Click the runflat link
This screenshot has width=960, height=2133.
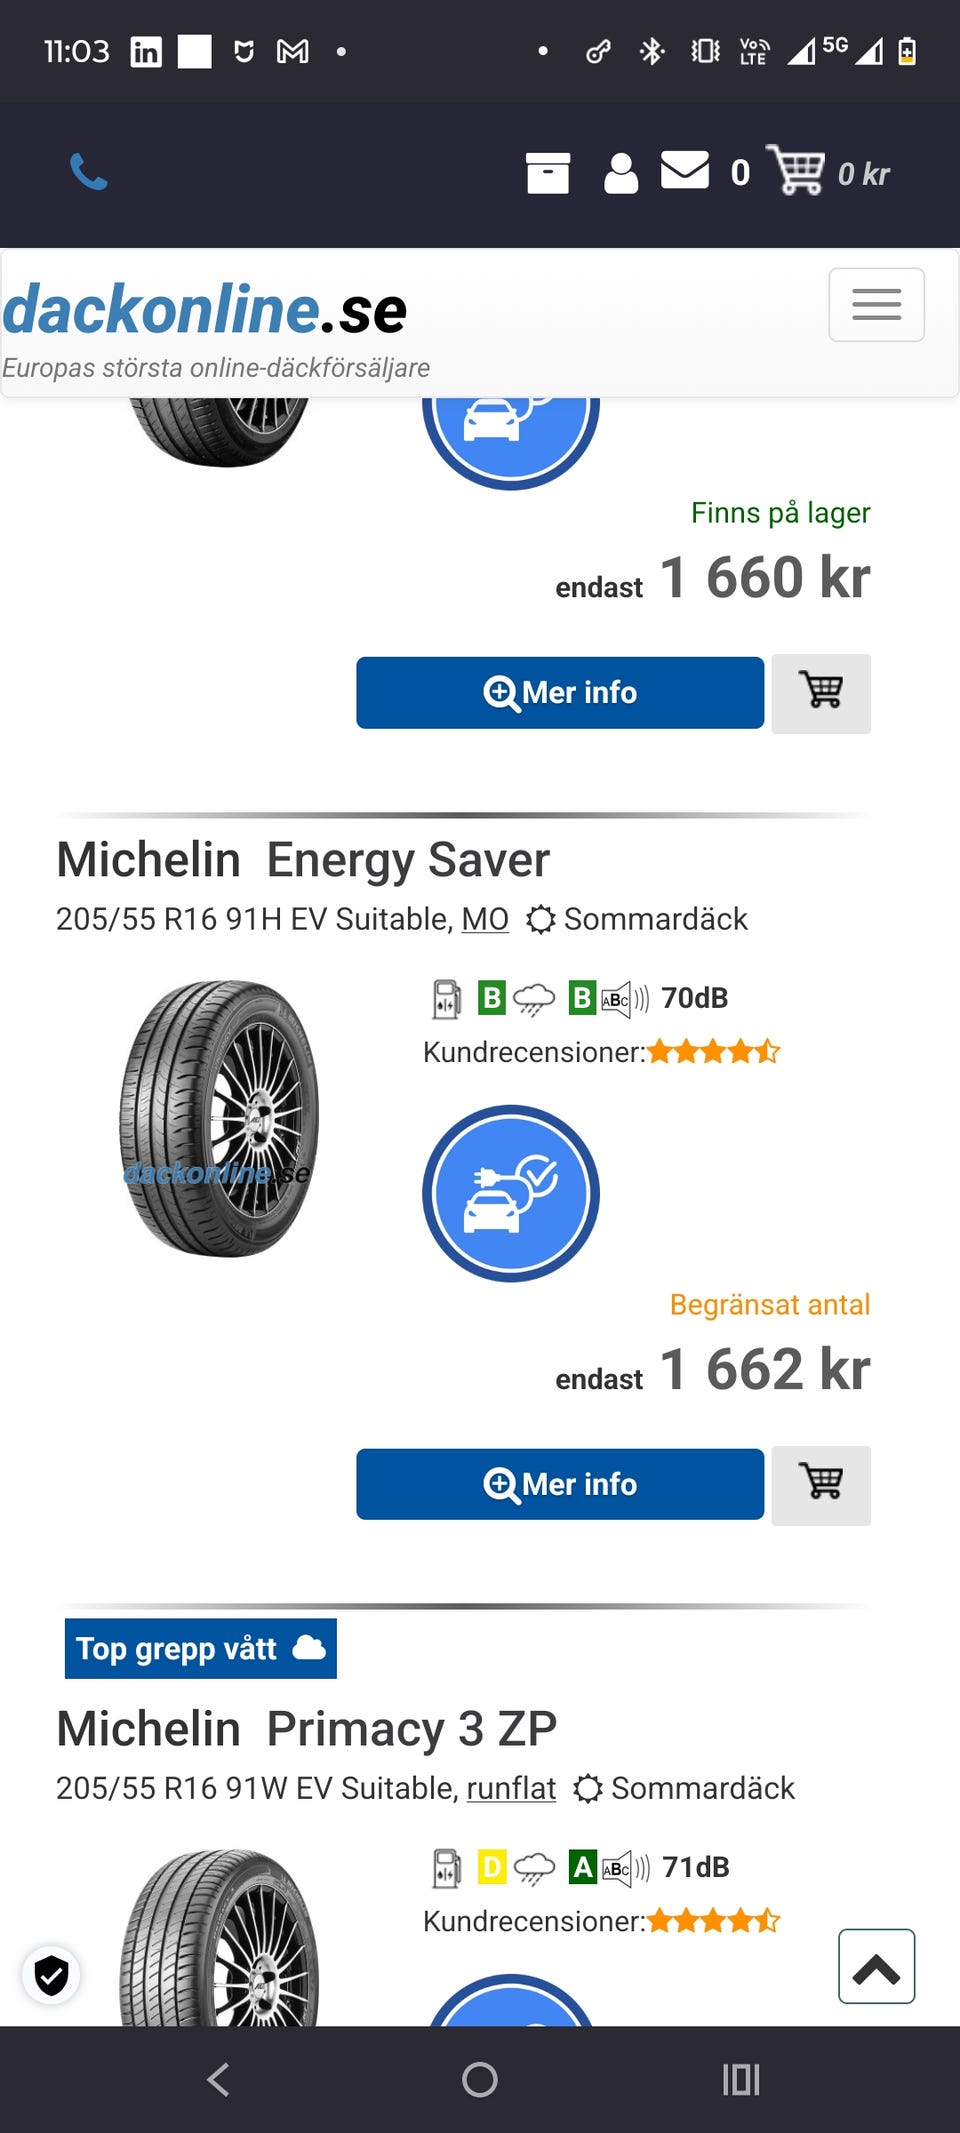[x=511, y=1788]
